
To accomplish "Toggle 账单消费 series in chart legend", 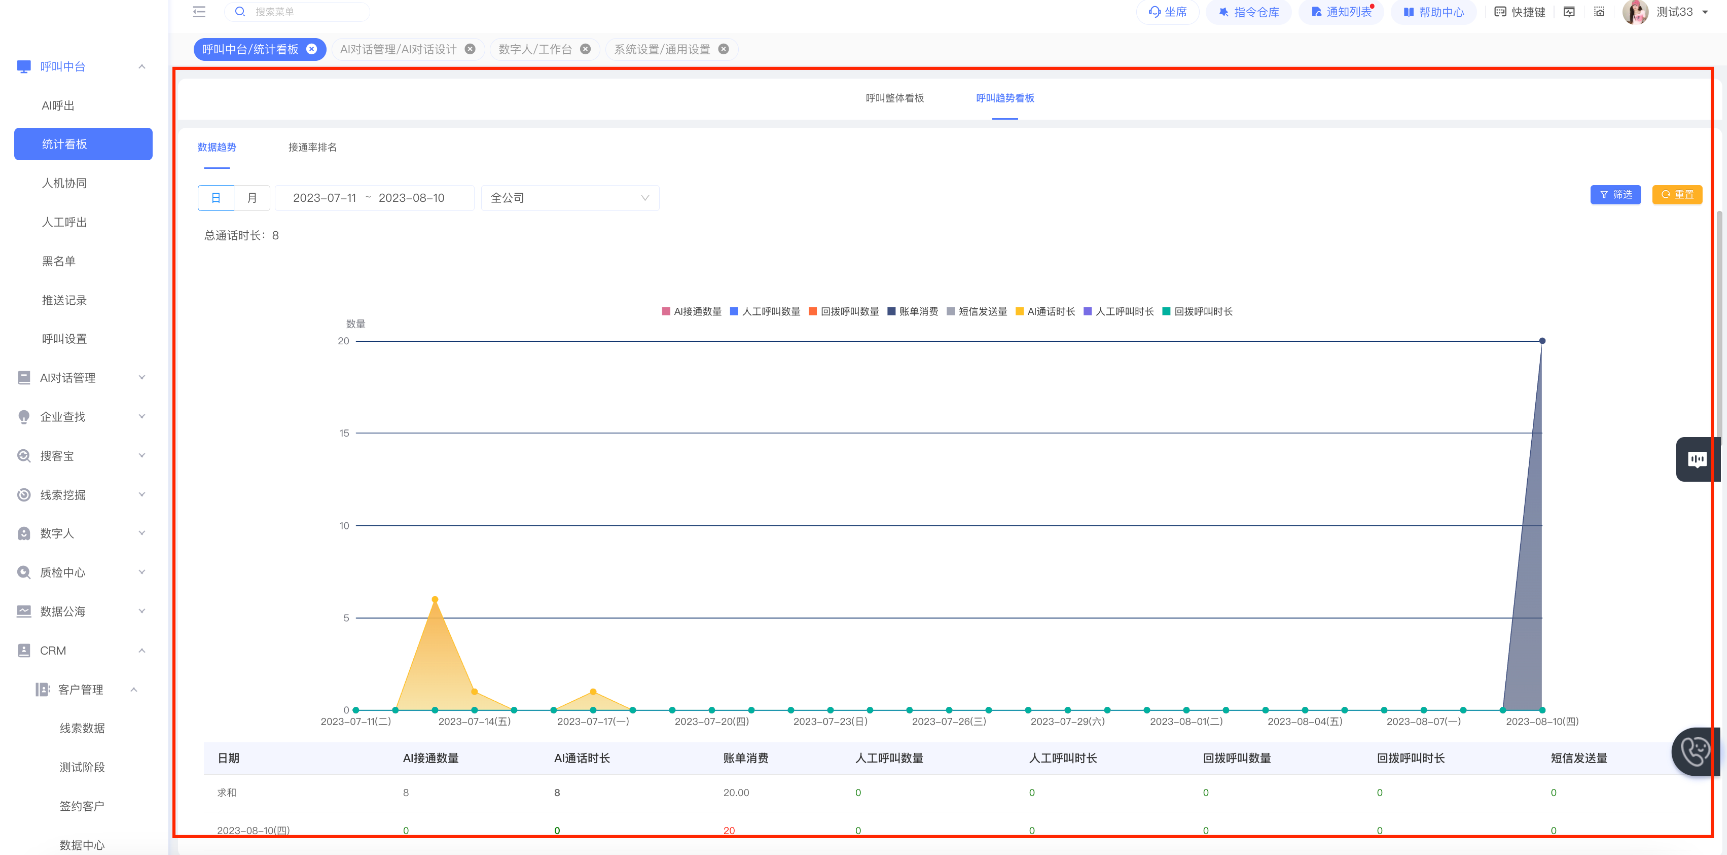I will coord(912,312).
